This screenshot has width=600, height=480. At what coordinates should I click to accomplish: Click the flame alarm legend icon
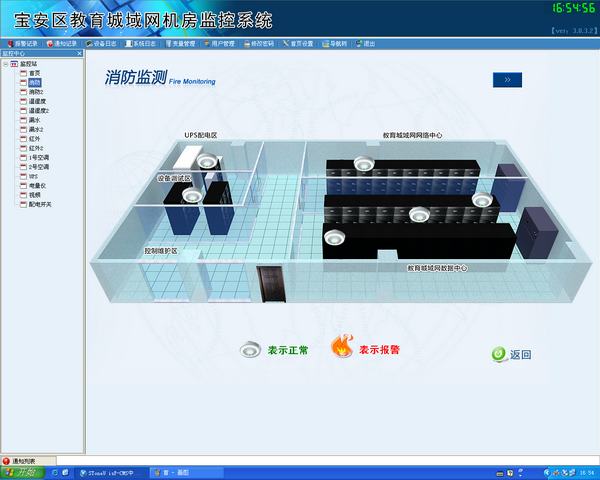pyautogui.click(x=342, y=347)
